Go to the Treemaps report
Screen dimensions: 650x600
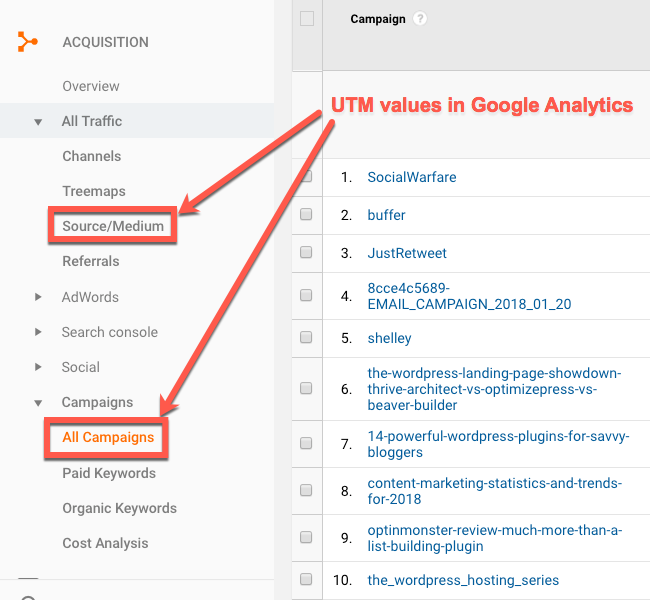coord(94,192)
